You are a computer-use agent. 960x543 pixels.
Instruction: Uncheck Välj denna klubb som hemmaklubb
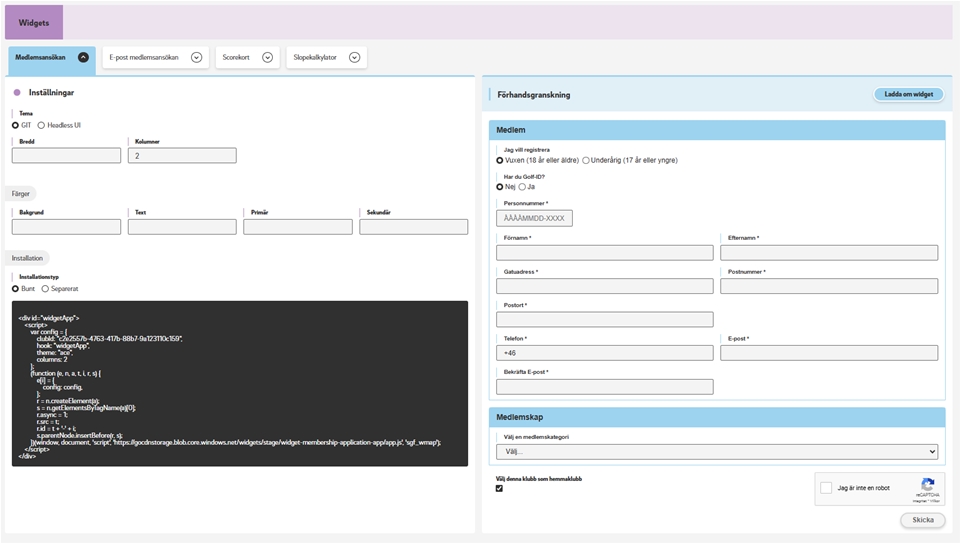click(x=499, y=489)
